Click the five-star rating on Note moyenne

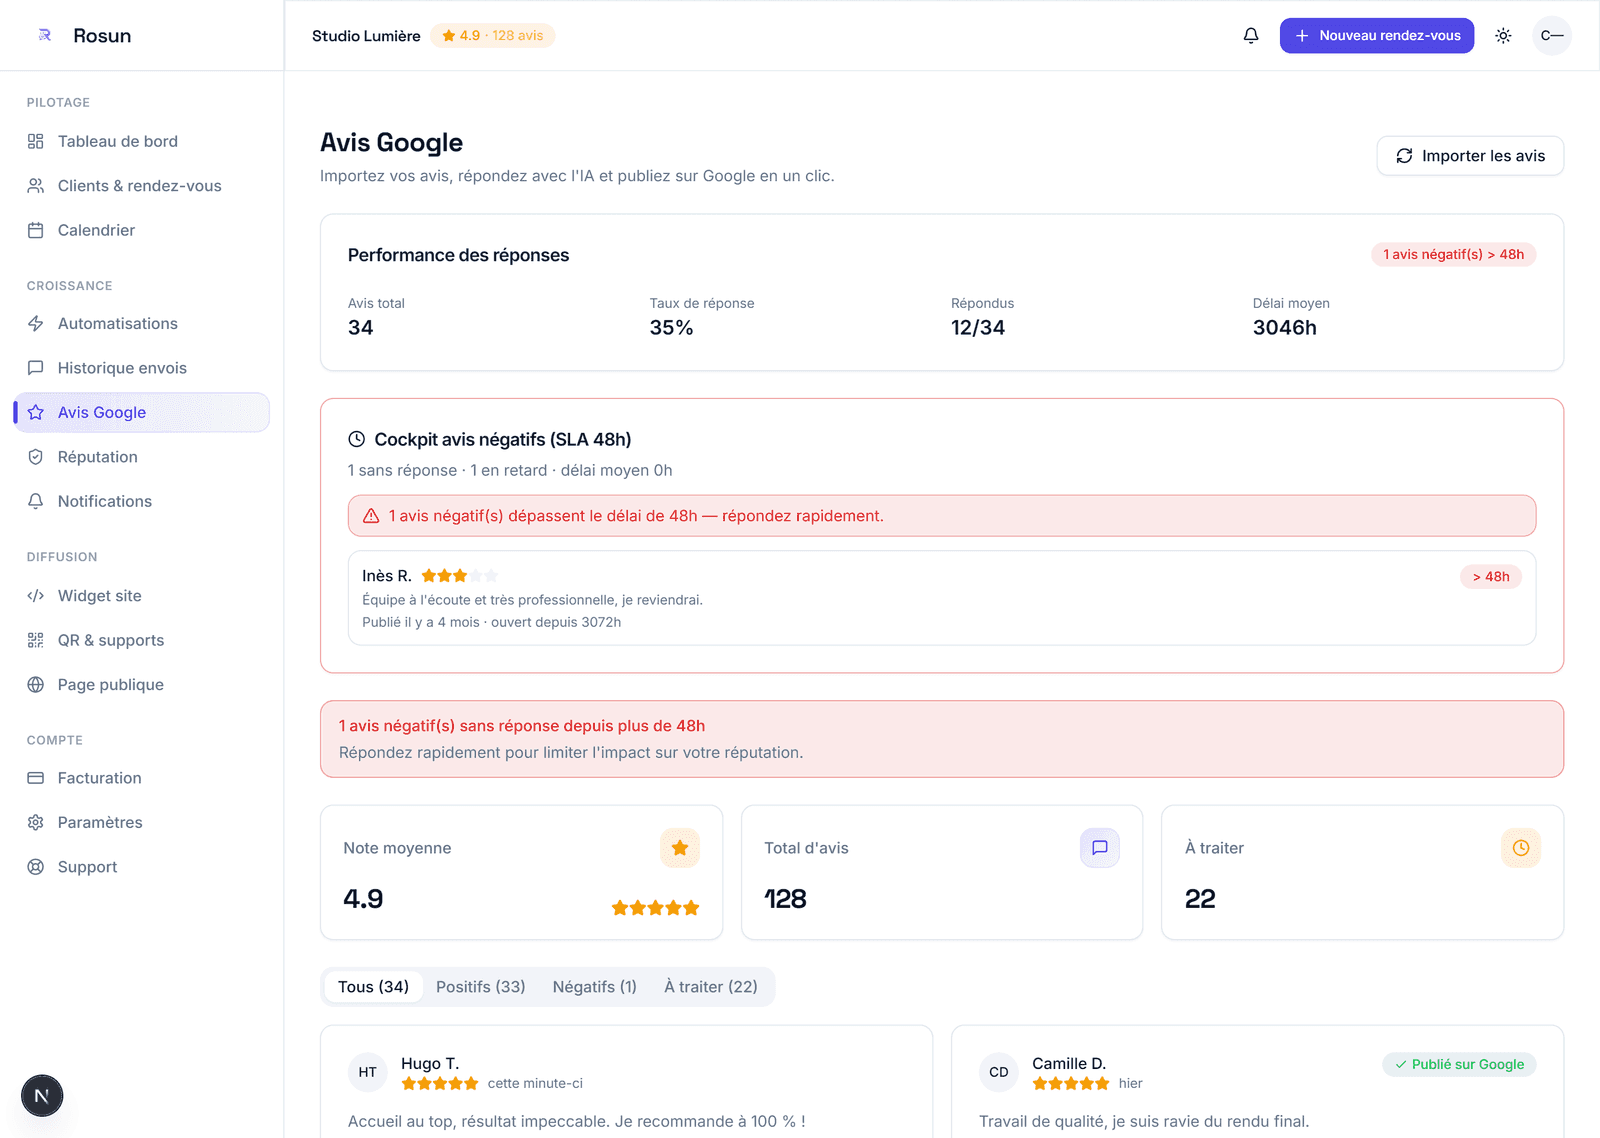pos(656,908)
